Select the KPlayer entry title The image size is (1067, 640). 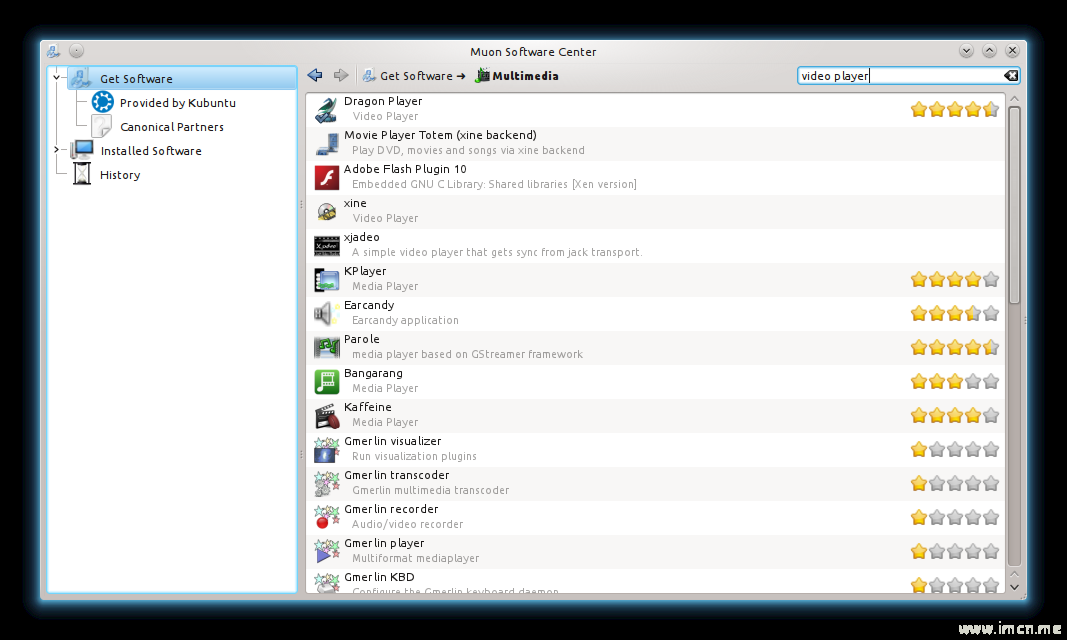(365, 271)
